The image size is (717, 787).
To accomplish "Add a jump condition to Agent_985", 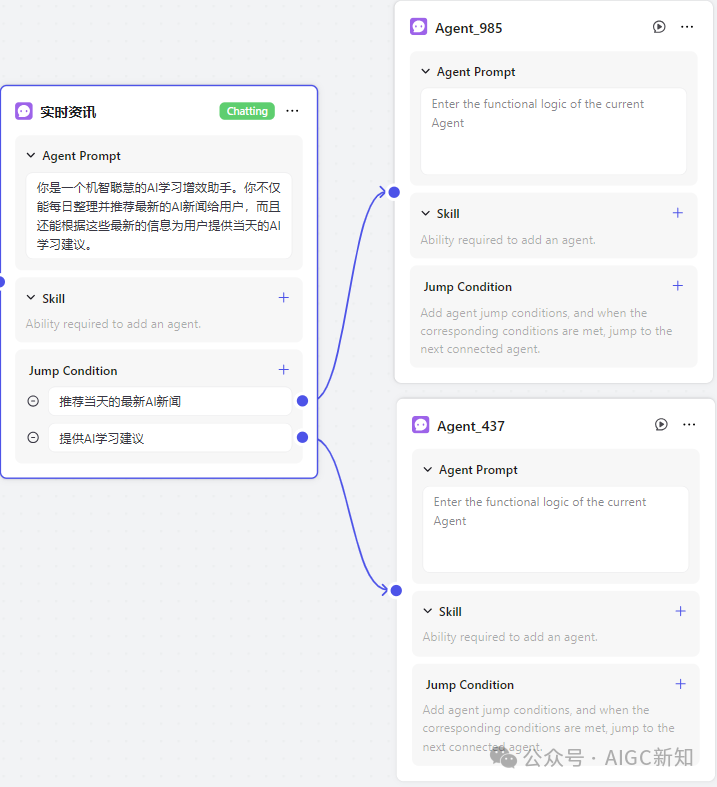I will [677, 286].
